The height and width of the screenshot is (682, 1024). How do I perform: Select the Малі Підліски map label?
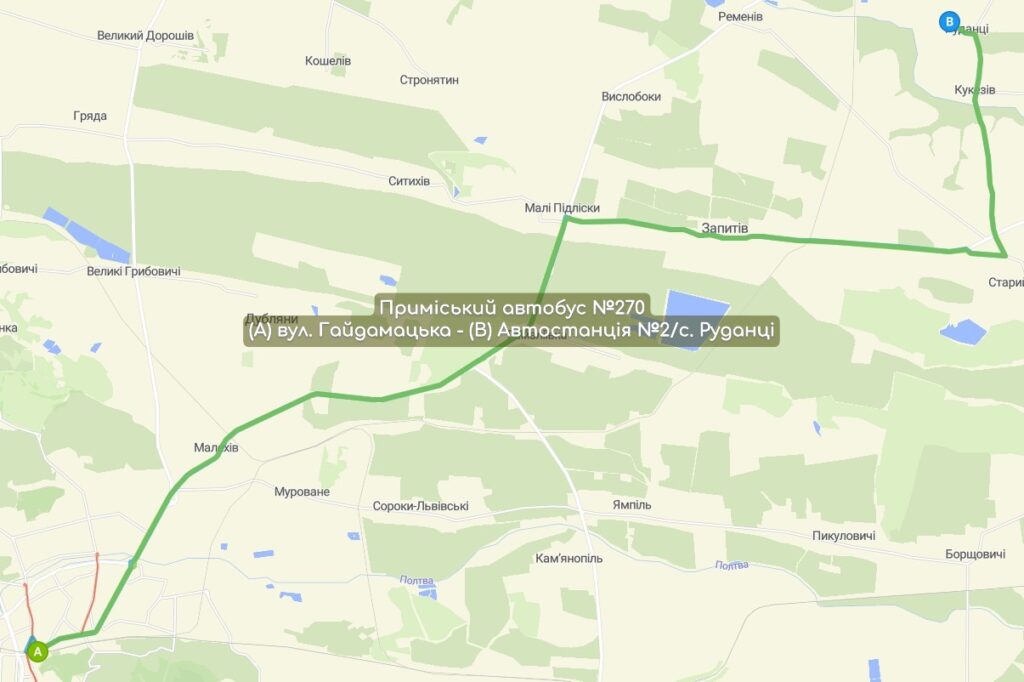(x=562, y=208)
